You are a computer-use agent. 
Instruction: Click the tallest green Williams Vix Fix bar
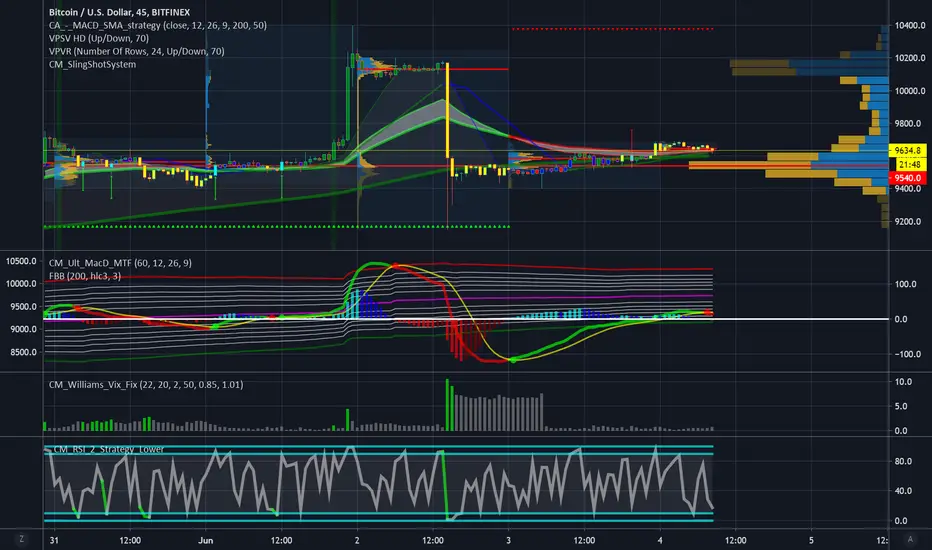tap(448, 405)
